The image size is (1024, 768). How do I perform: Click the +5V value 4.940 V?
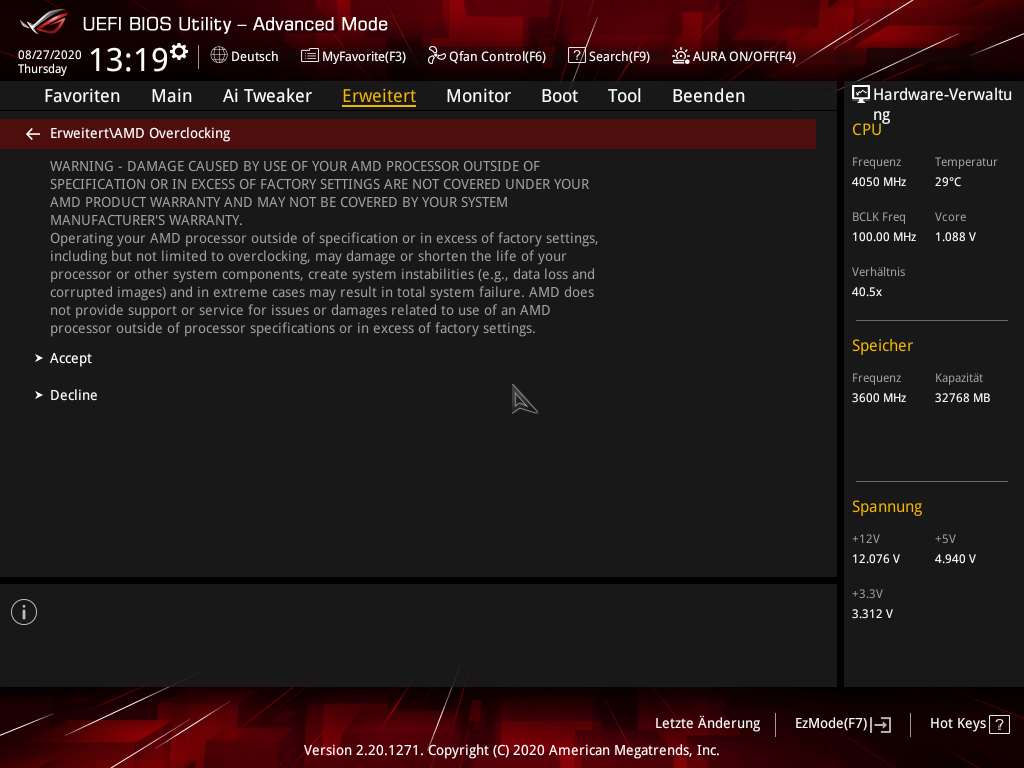click(x=955, y=559)
